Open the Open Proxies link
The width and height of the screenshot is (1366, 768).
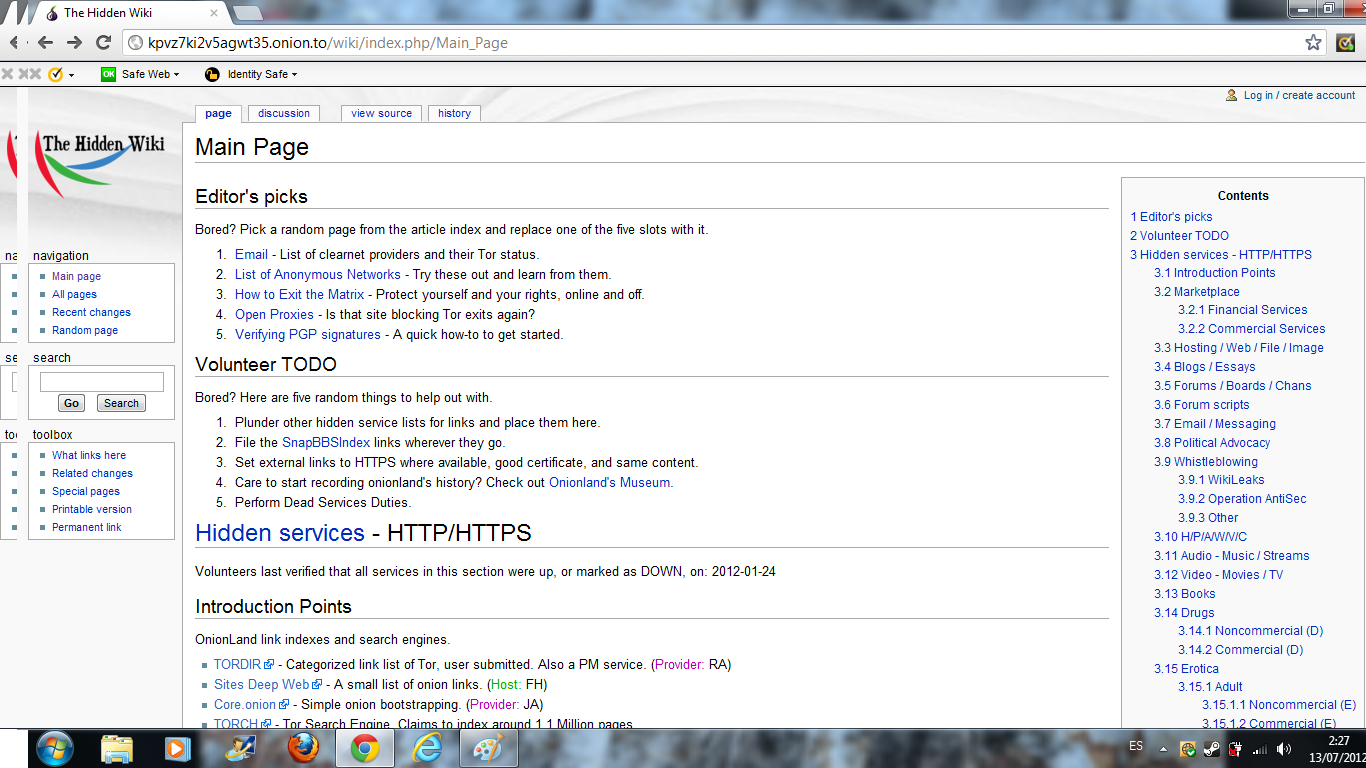point(274,314)
